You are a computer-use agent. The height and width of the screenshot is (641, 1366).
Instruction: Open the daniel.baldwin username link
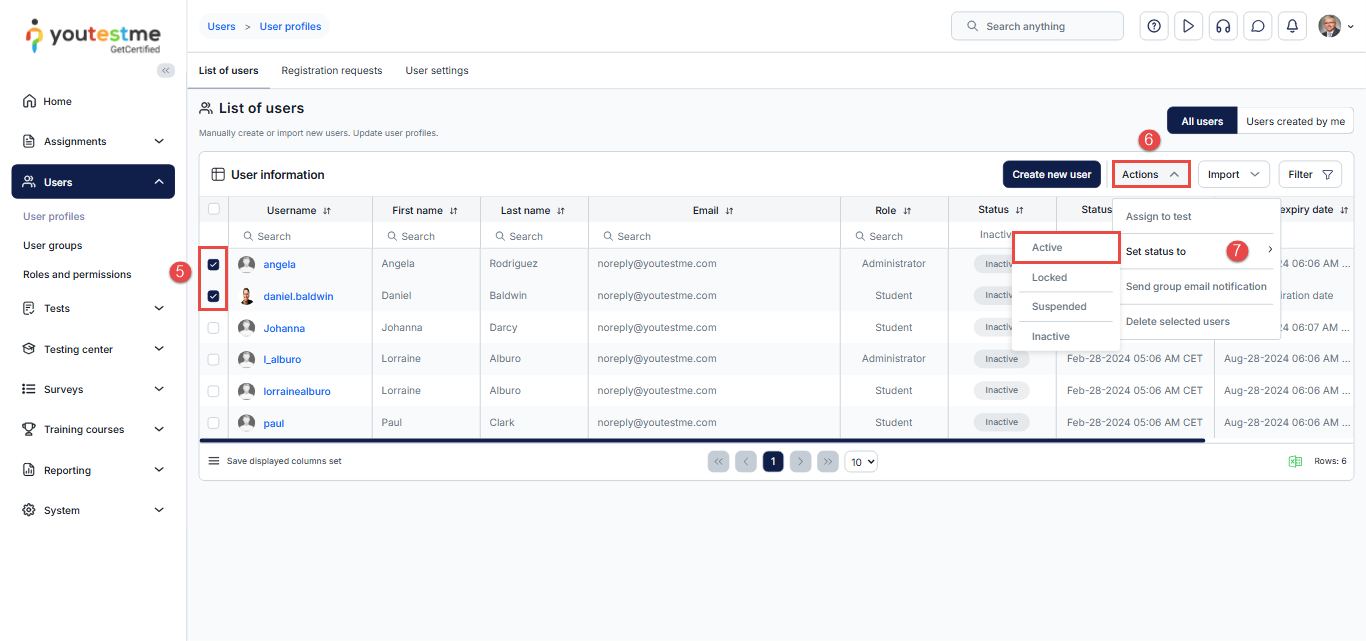click(x=298, y=296)
